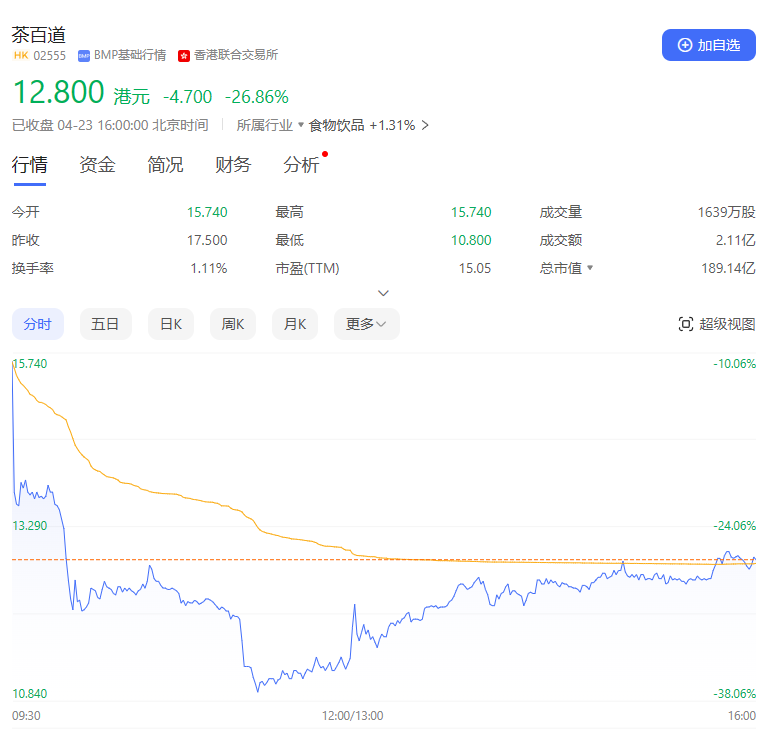Open 食物饮品 industry link
Viewport: 772px width, 730px height.
[337, 125]
